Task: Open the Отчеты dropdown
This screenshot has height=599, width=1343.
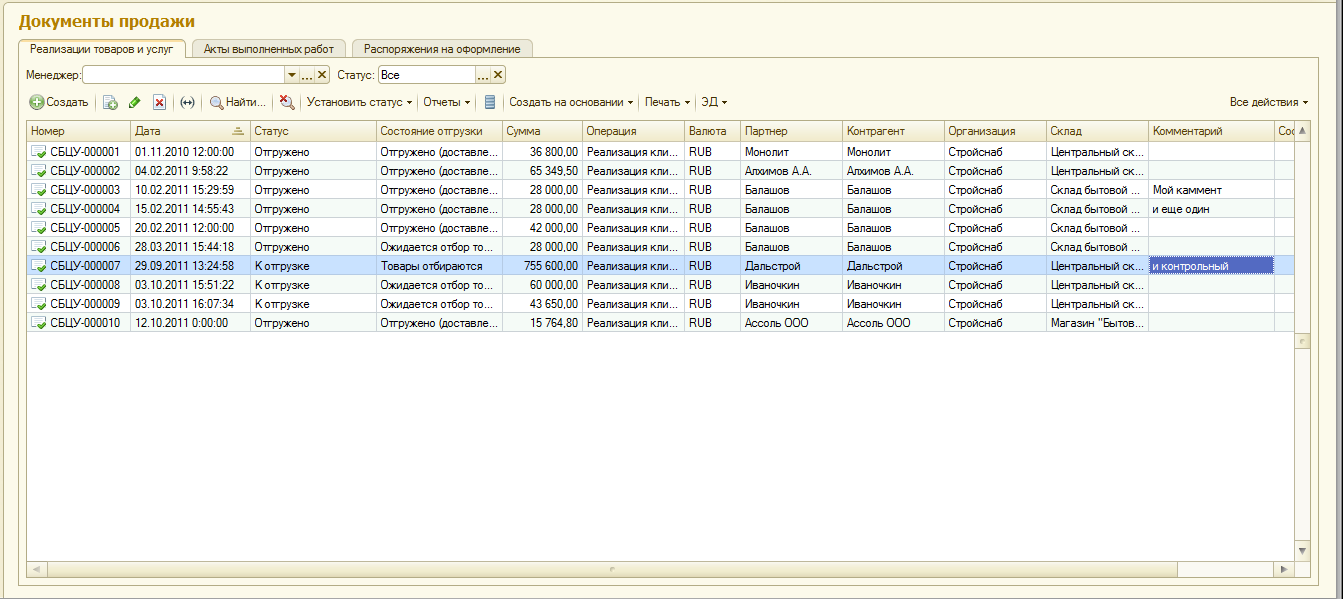Action: click(x=447, y=102)
